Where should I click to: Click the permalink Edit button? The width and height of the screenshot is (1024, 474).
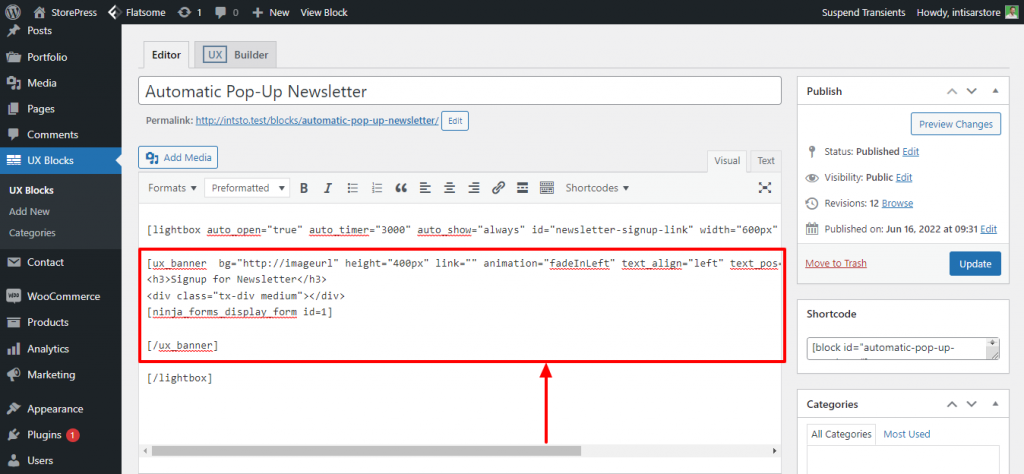[x=455, y=121]
